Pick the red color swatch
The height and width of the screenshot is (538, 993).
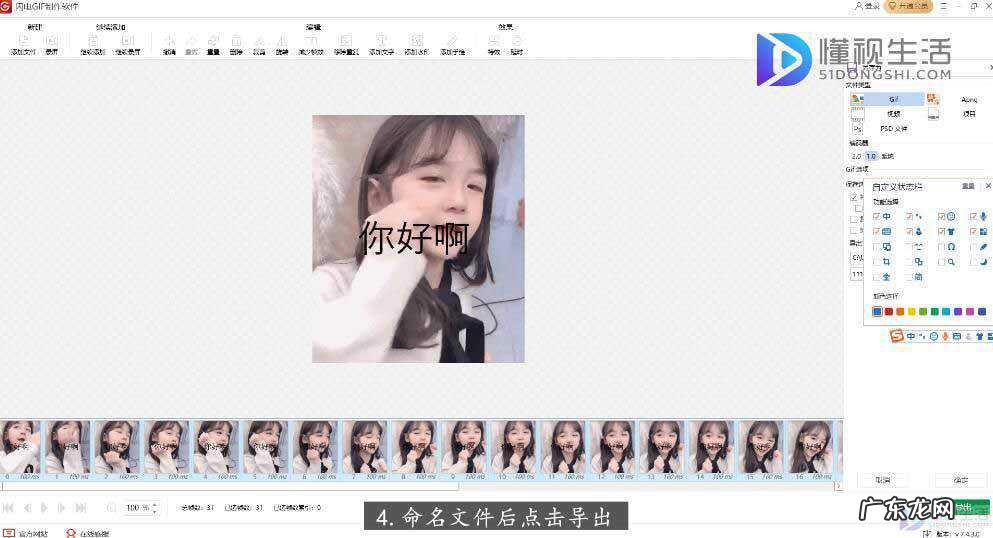point(889,311)
